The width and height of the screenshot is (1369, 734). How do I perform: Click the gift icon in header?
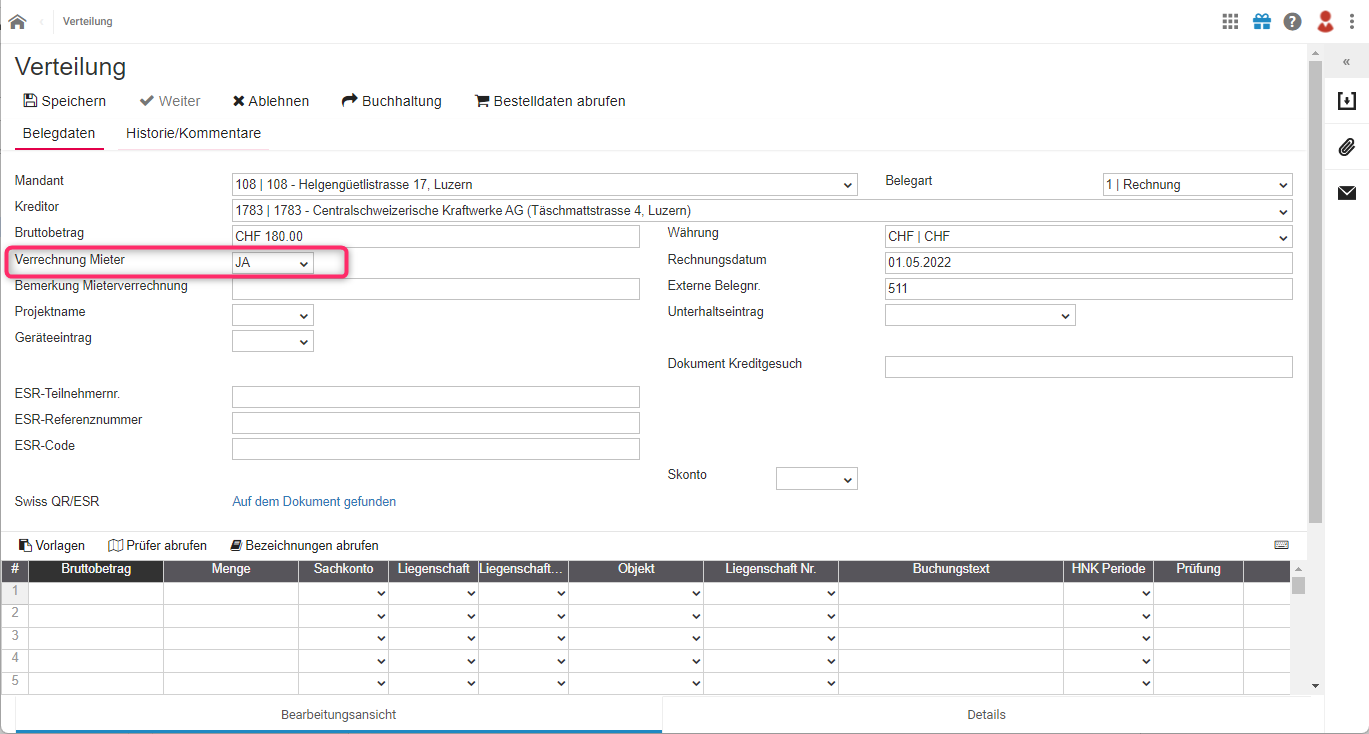(x=1262, y=21)
